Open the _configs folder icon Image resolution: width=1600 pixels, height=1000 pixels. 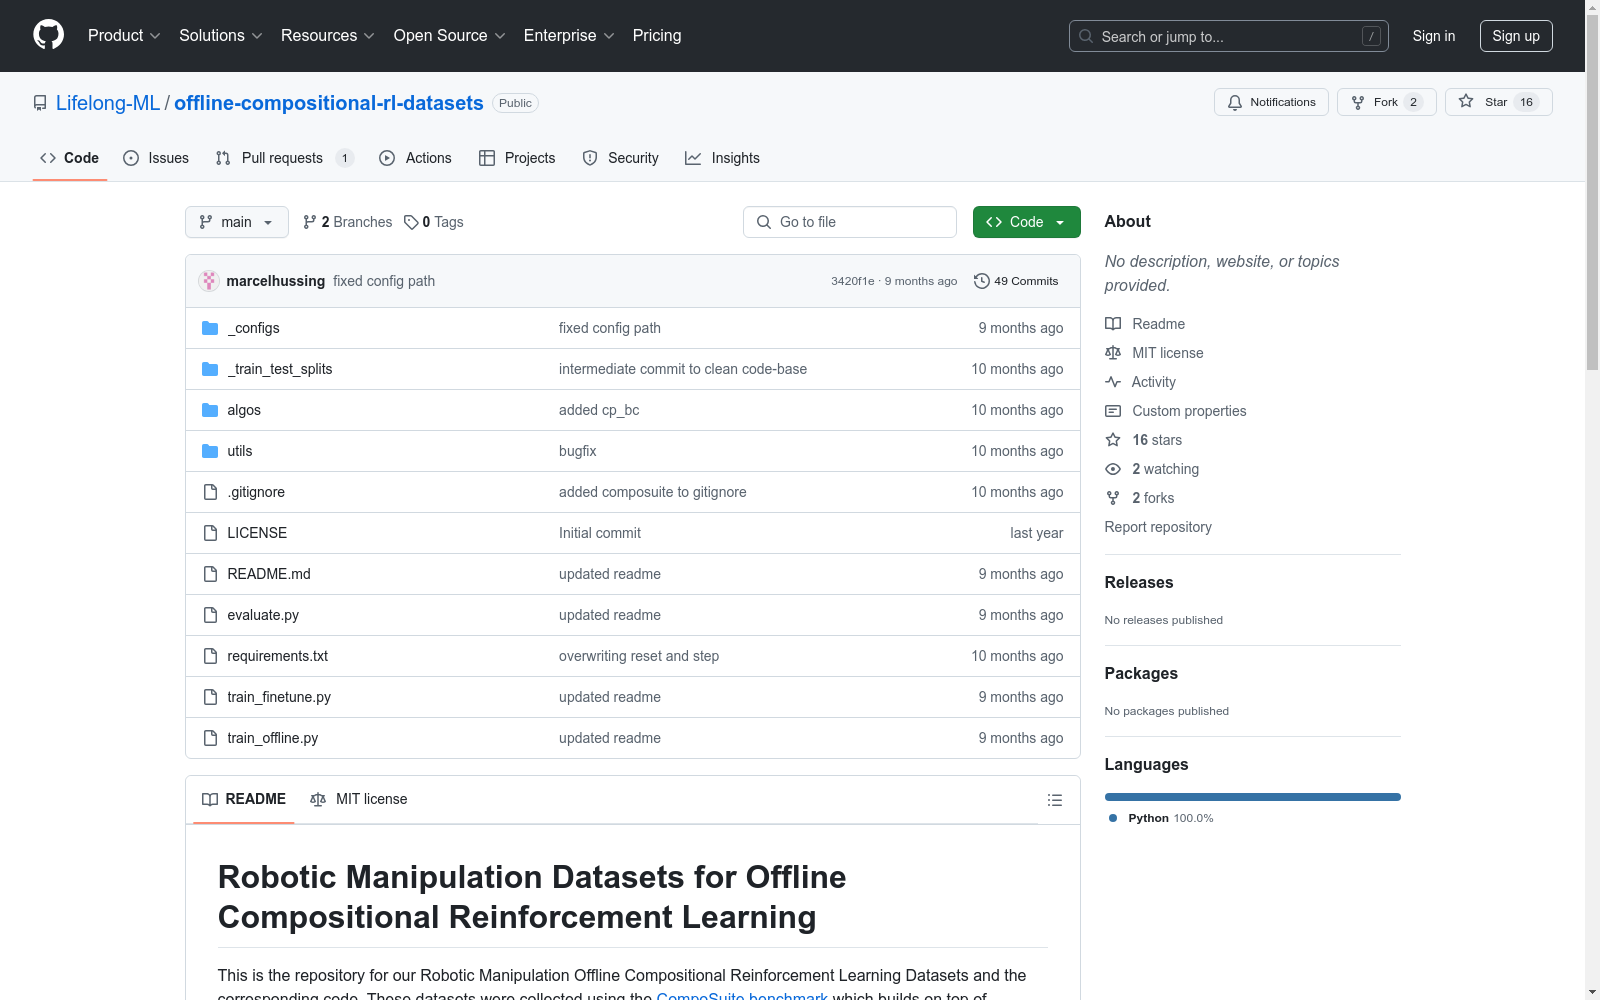click(x=210, y=328)
